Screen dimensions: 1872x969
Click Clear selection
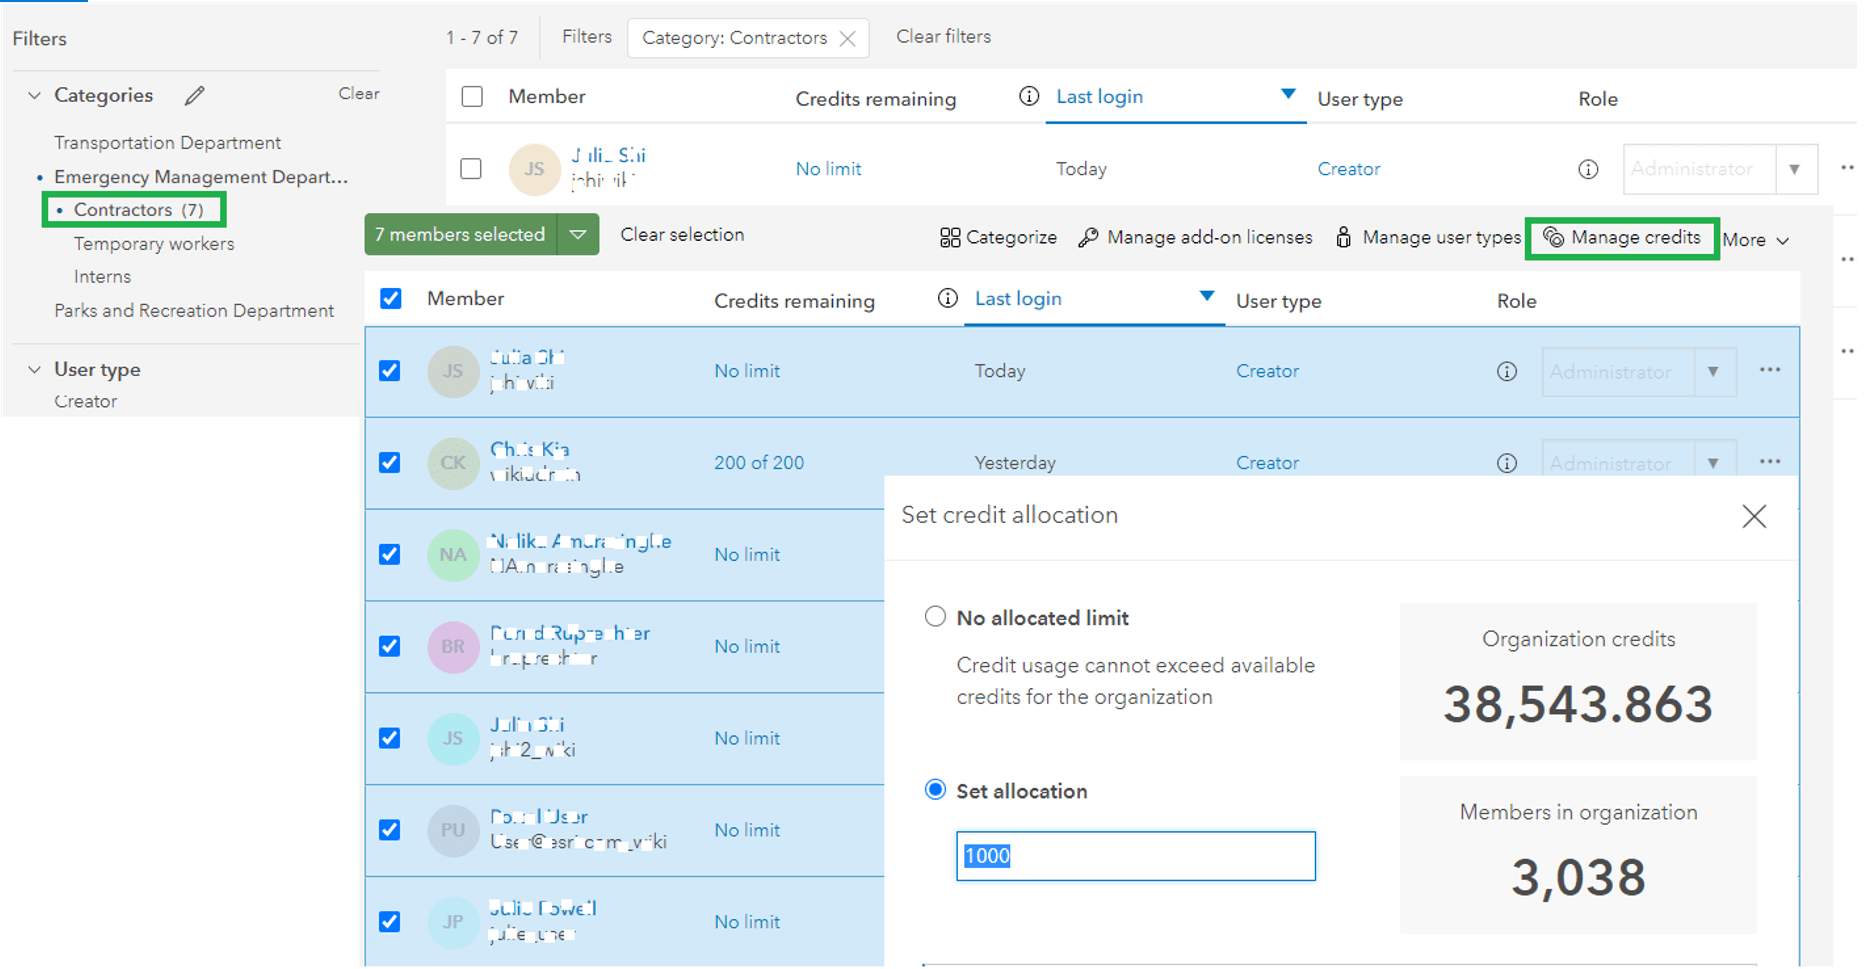click(x=682, y=234)
